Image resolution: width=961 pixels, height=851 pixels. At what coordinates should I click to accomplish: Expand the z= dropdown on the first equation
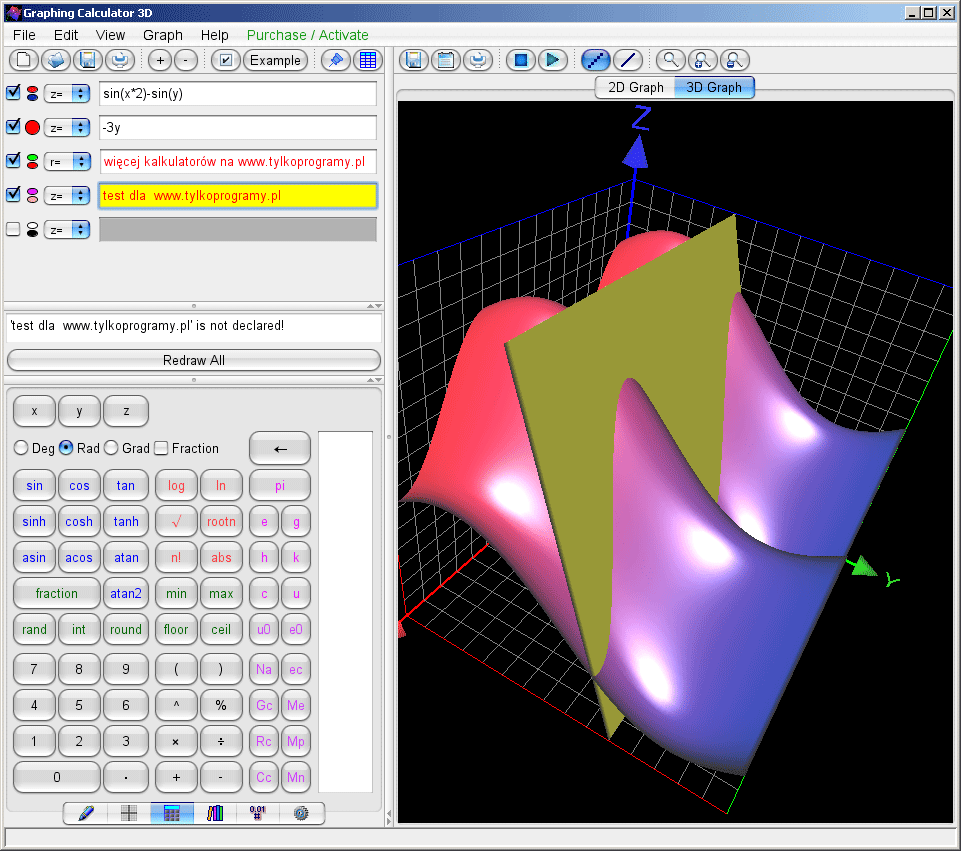[67, 94]
